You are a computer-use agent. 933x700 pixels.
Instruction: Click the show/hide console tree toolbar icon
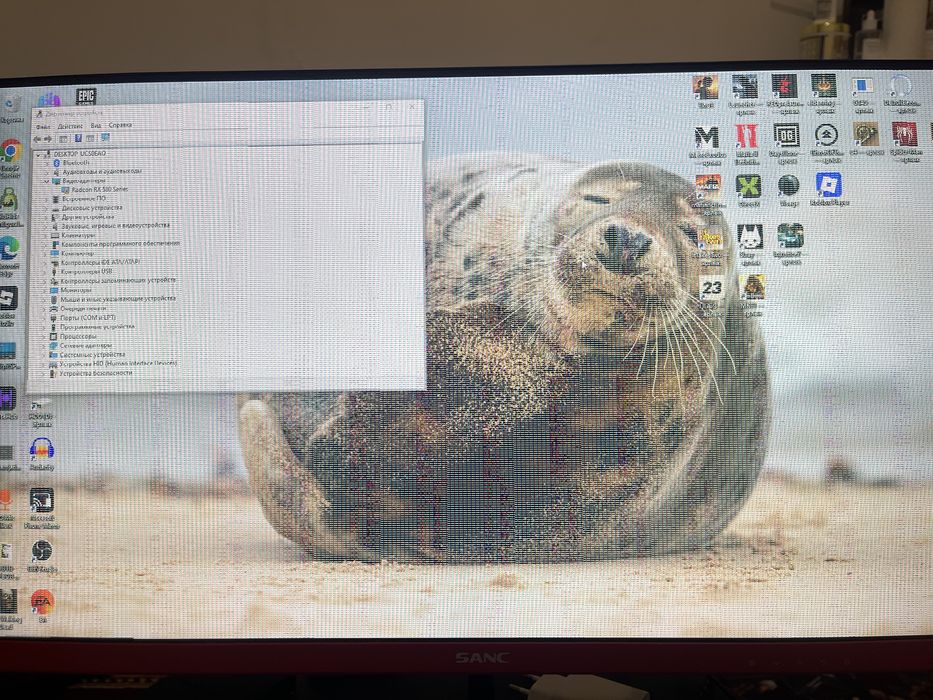click(64, 139)
